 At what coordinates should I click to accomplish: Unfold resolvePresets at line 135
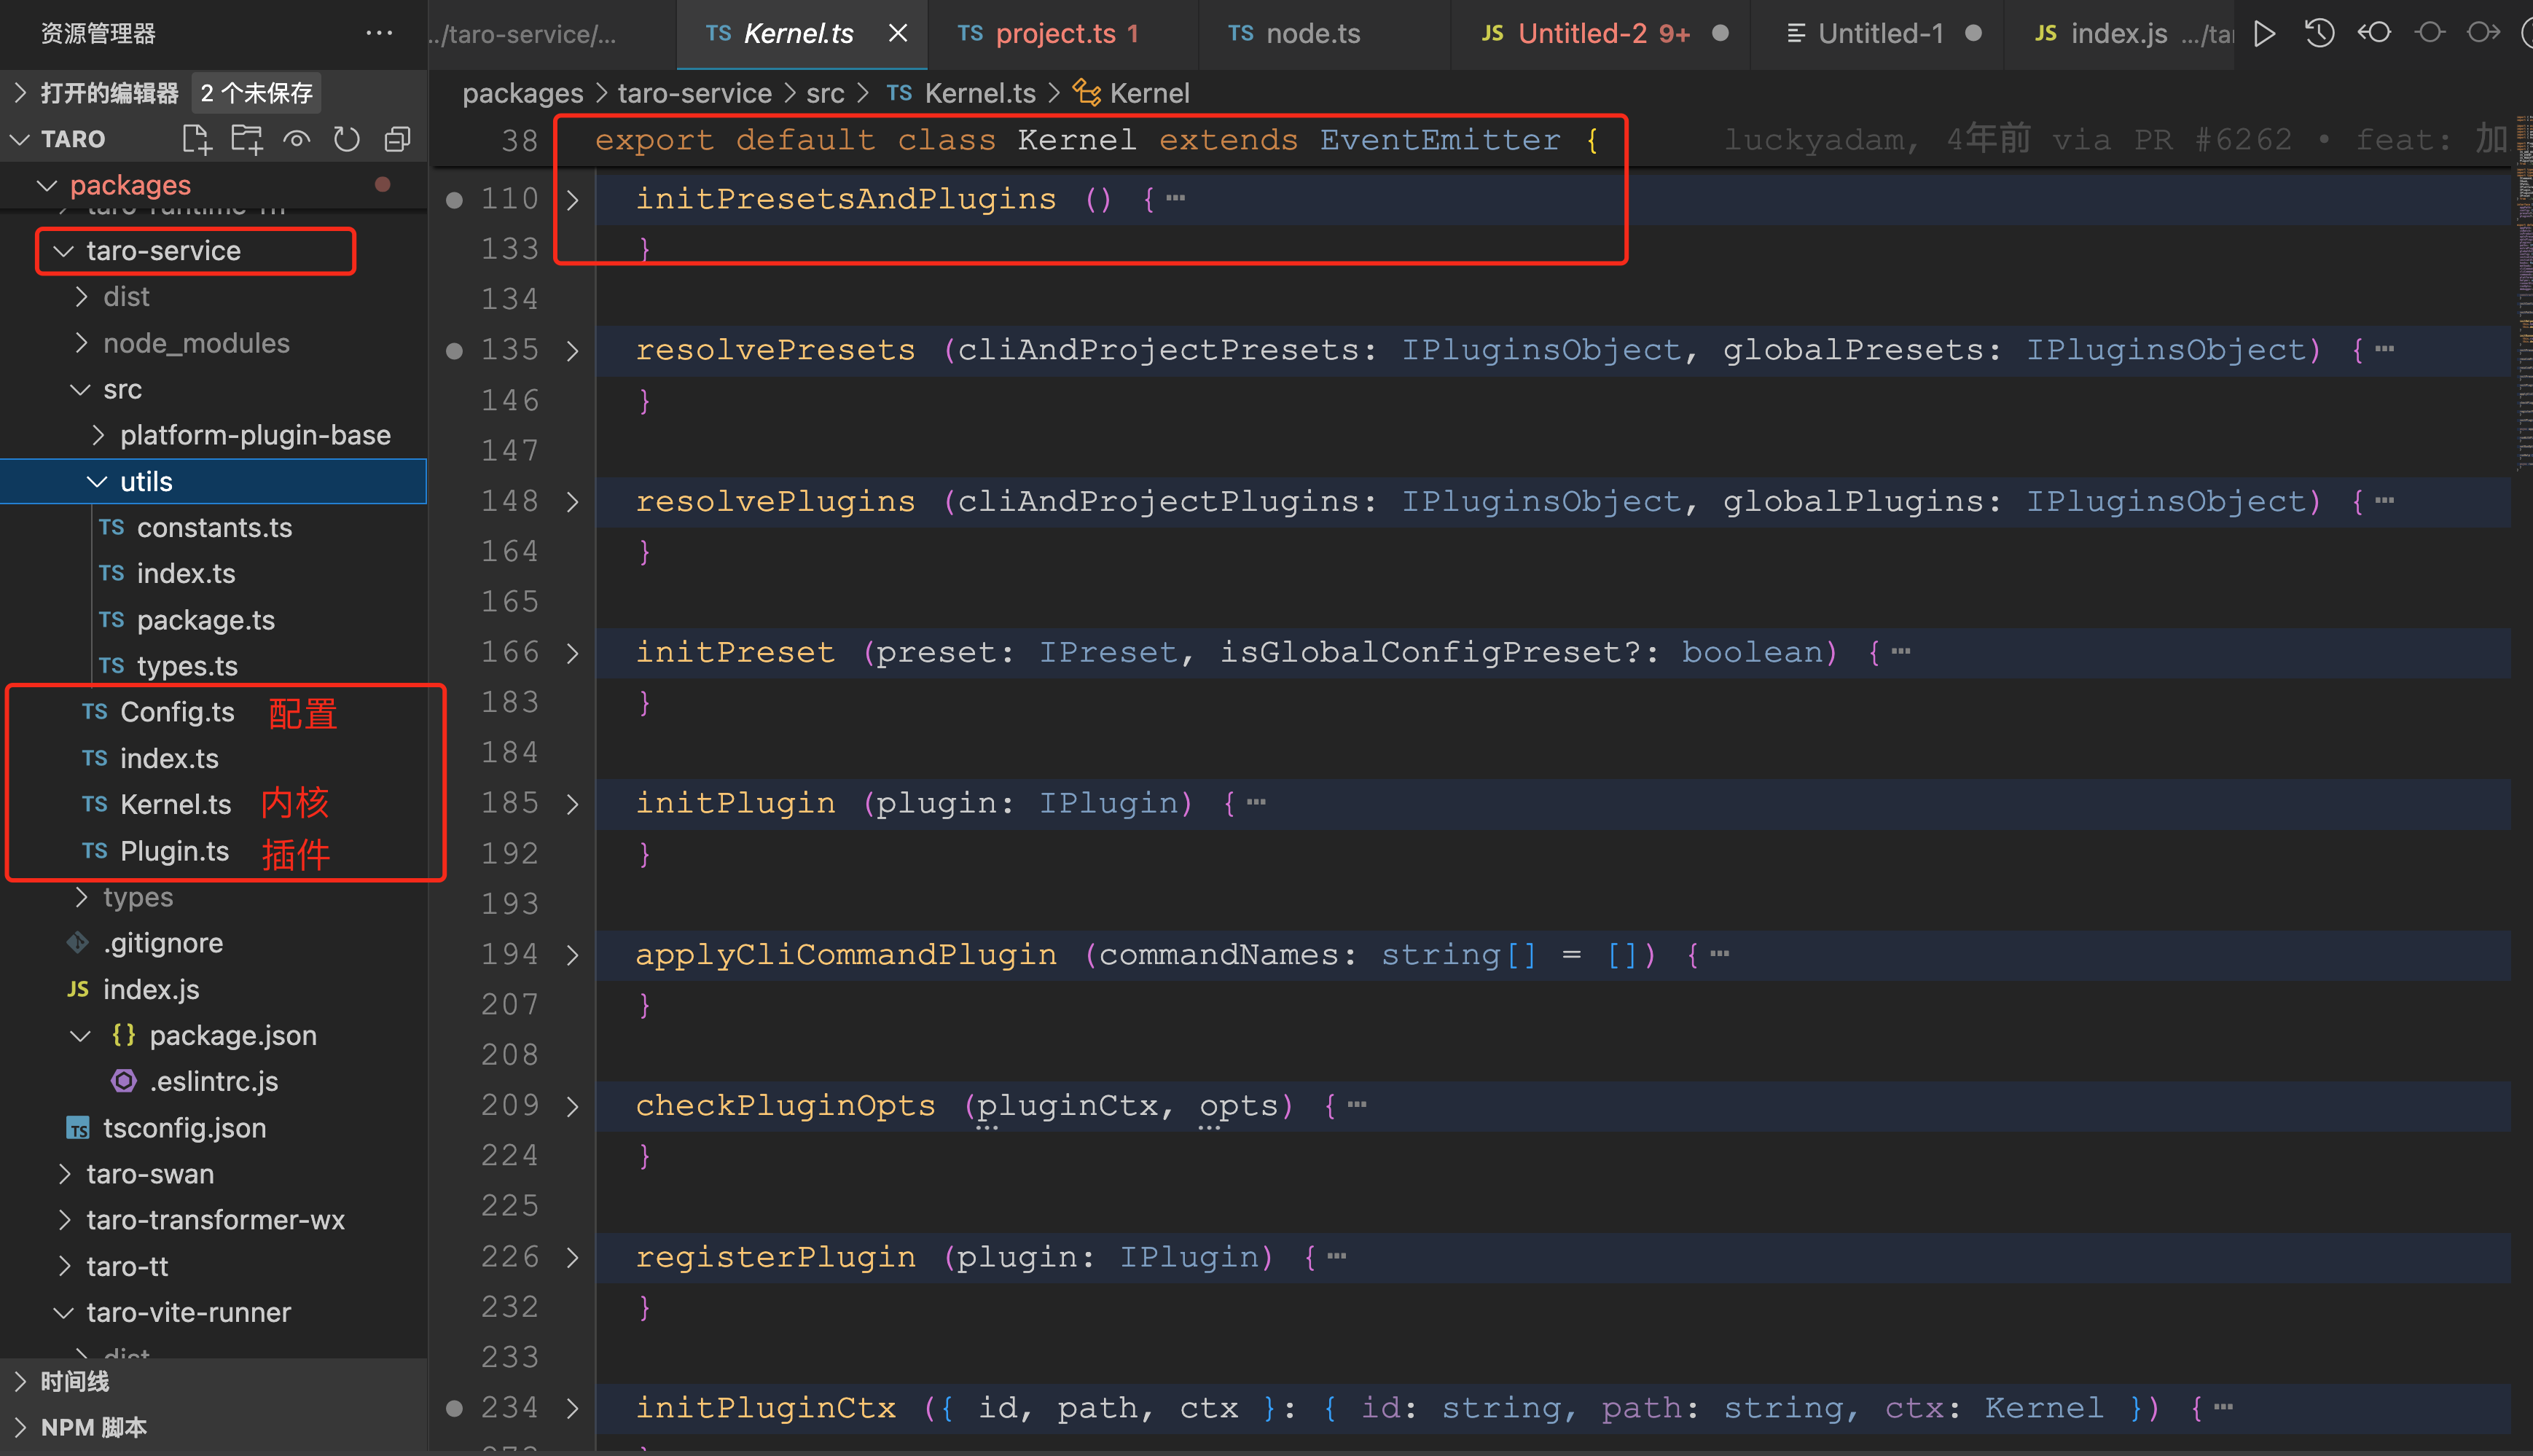[x=572, y=351]
